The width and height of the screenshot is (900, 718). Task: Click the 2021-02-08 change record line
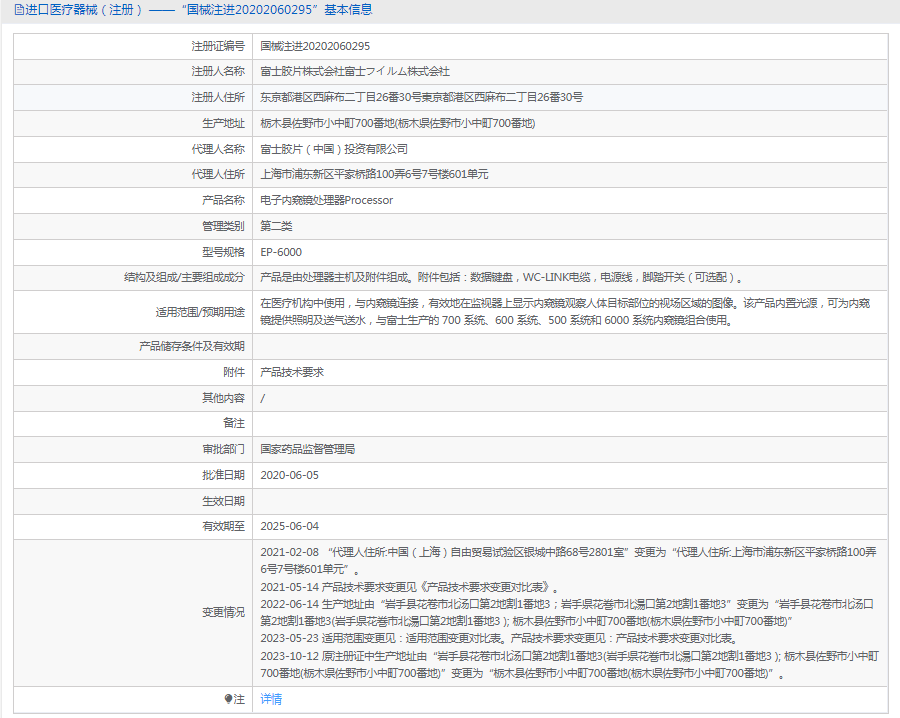(568, 561)
